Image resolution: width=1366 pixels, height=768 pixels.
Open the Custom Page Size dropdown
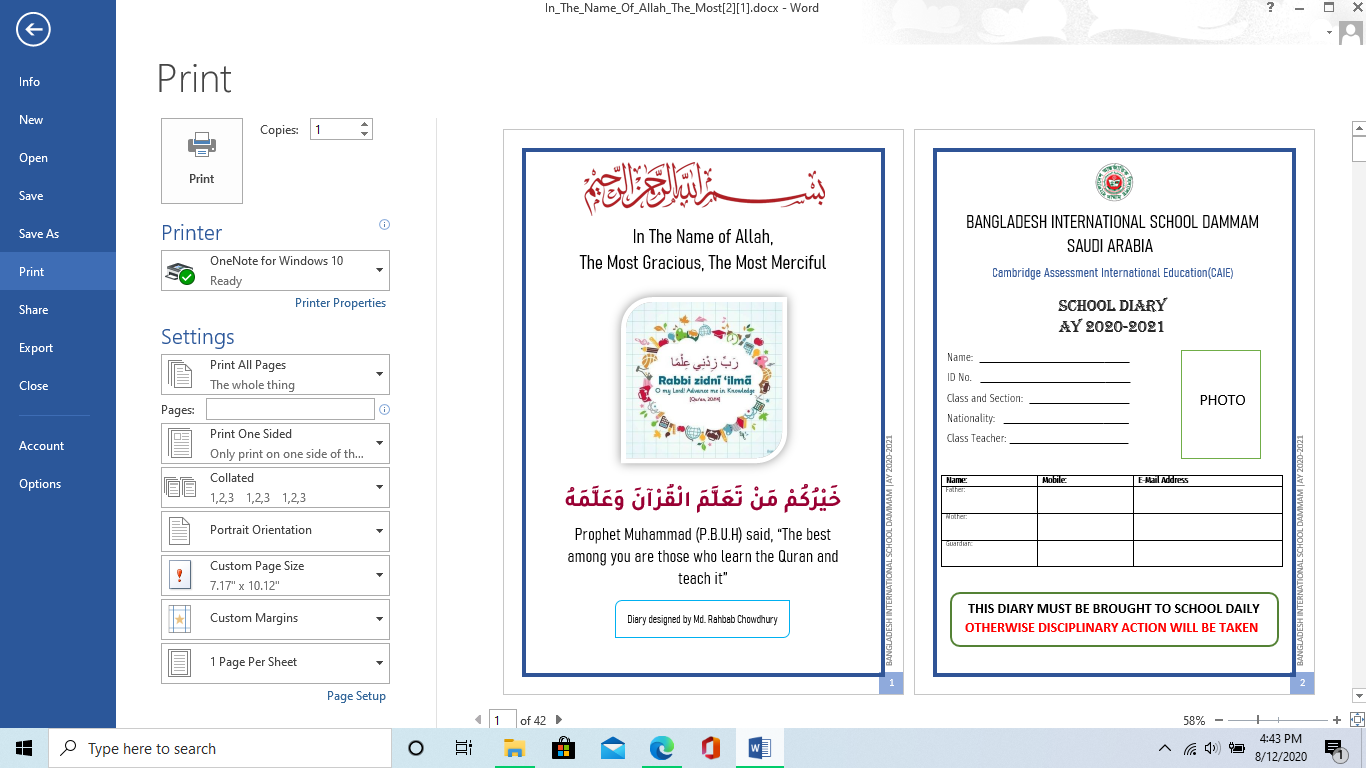(275, 575)
